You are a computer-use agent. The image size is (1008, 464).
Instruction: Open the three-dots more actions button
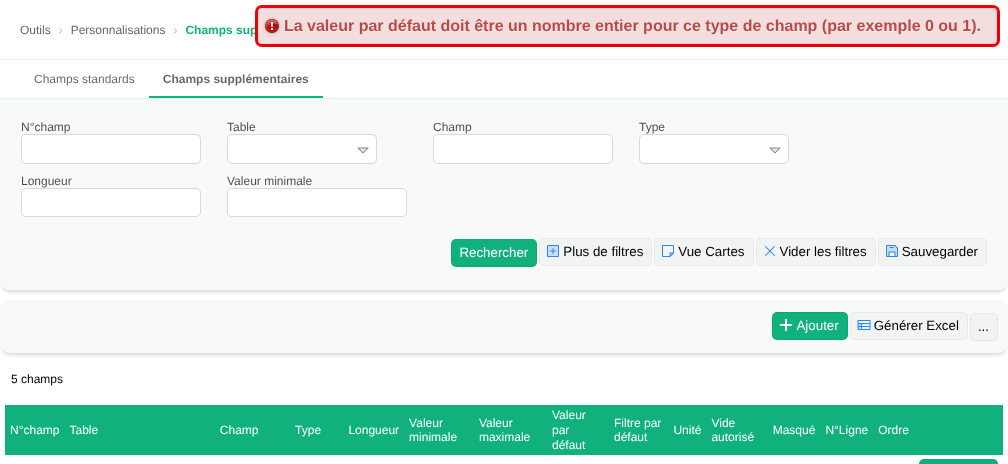(984, 326)
